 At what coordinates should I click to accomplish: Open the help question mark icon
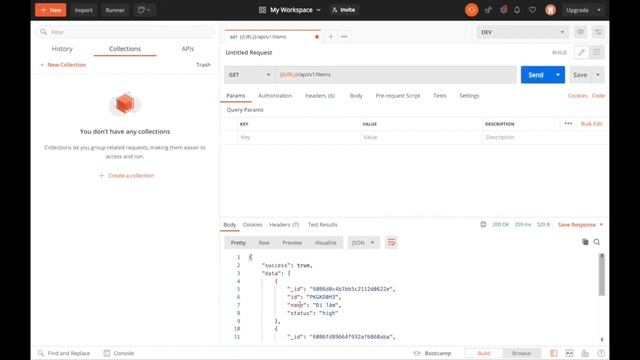pos(601,353)
